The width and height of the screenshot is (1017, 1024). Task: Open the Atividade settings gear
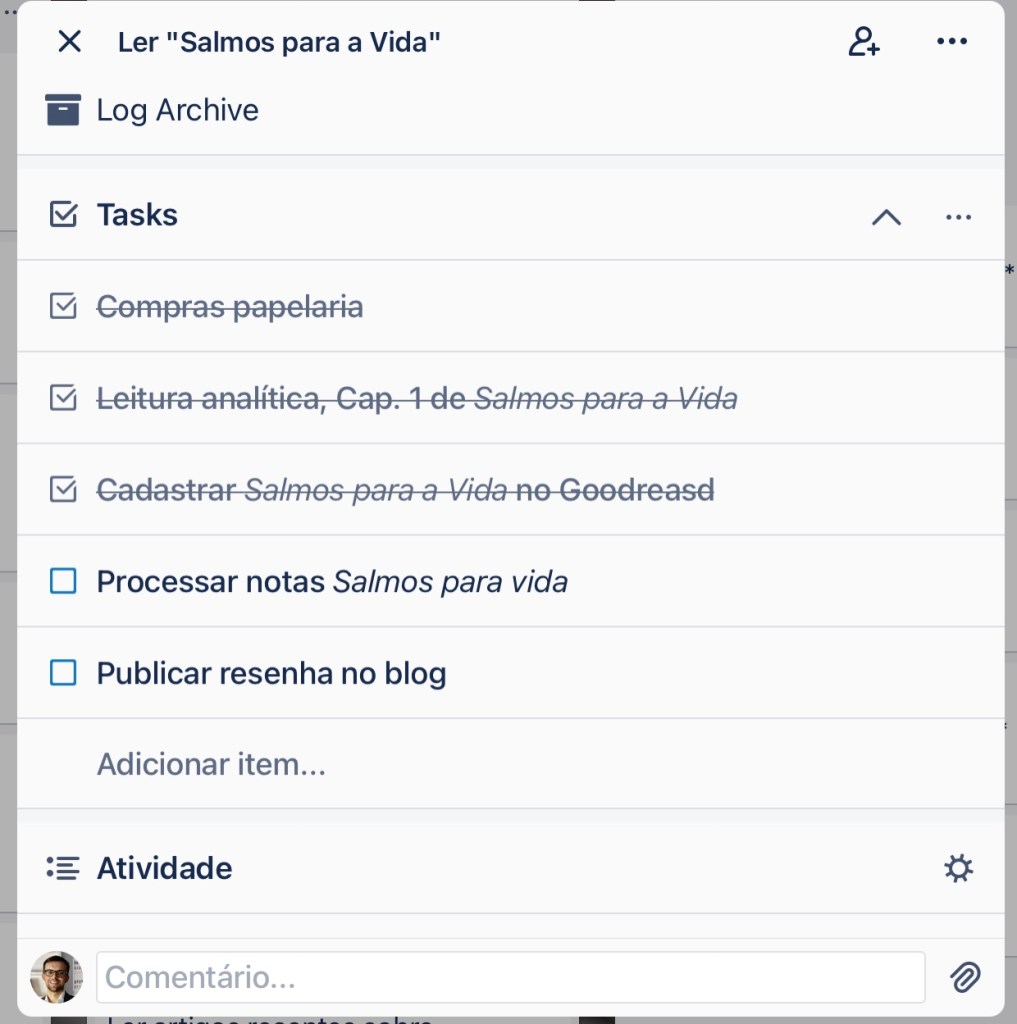tap(958, 868)
